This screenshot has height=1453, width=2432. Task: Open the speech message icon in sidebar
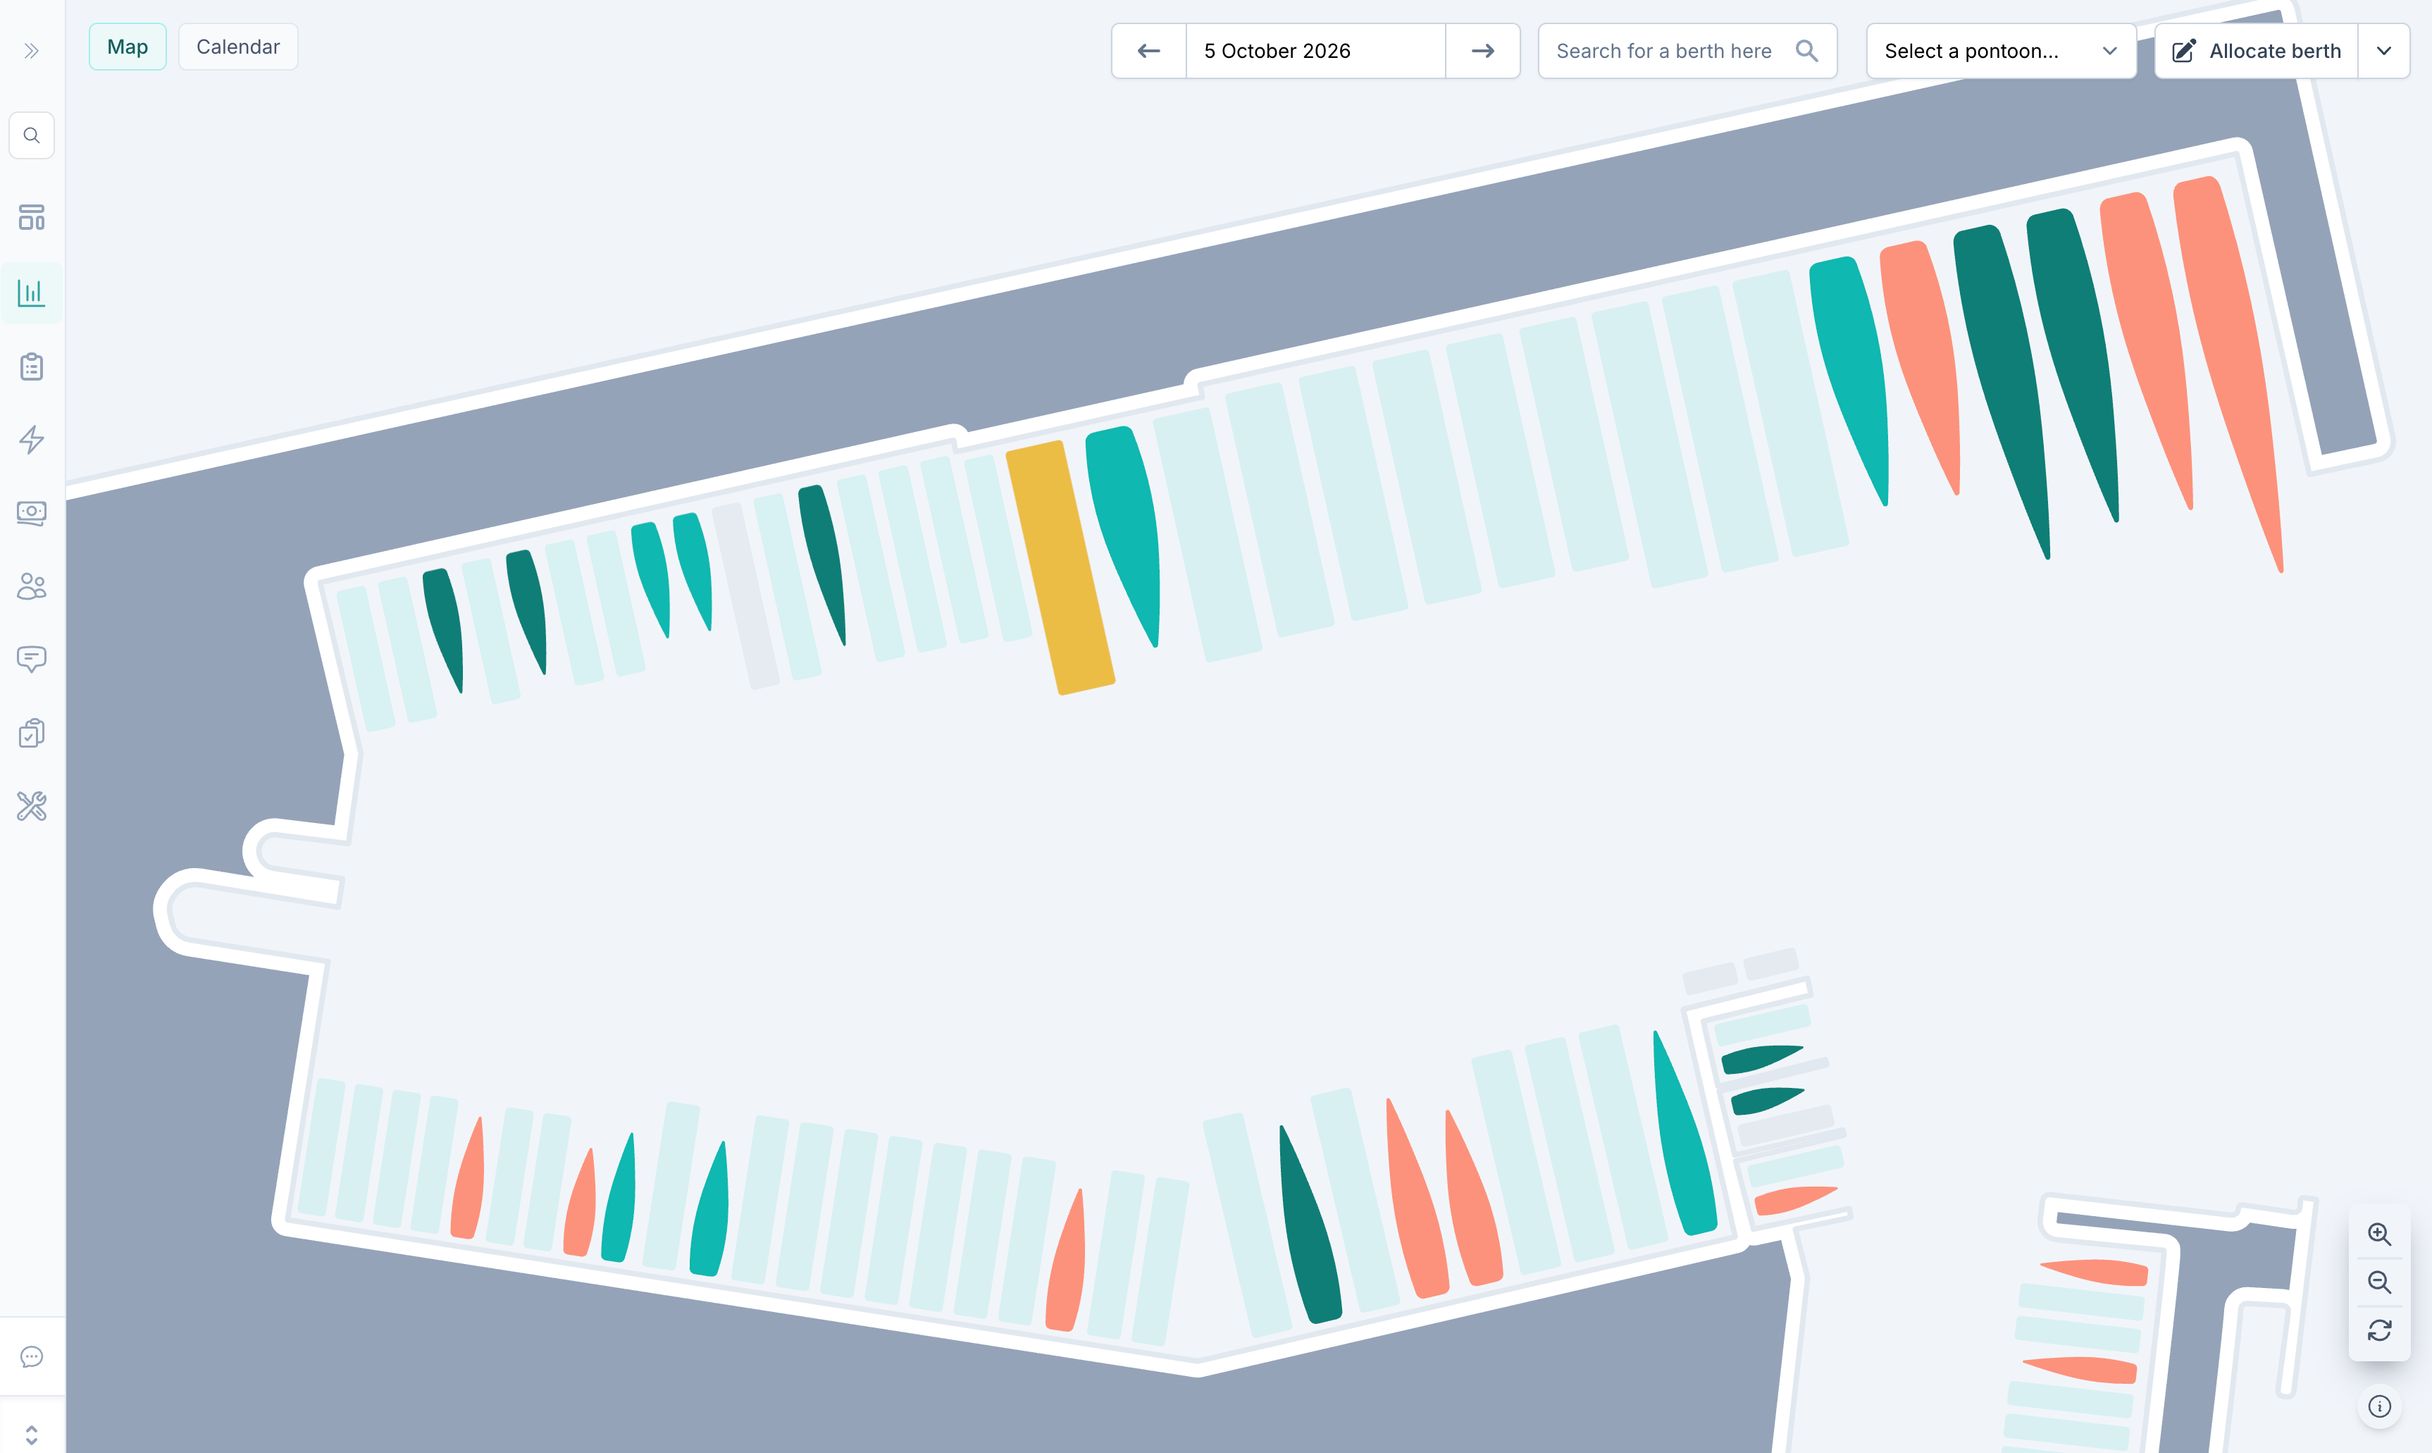(x=31, y=659)
